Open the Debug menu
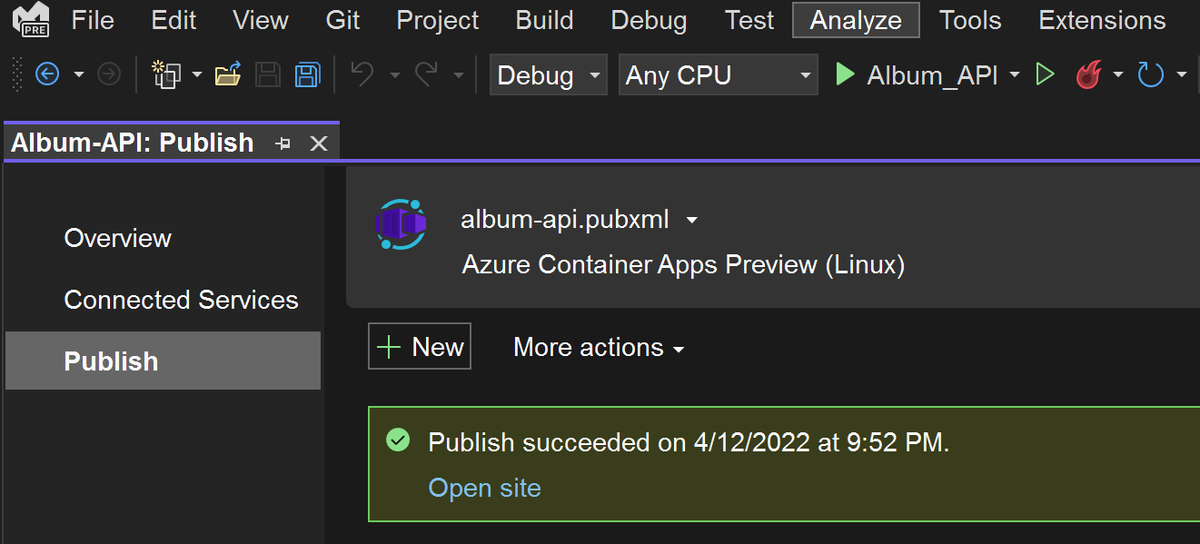Screen dimensions: 1200x544 (649, 20)
